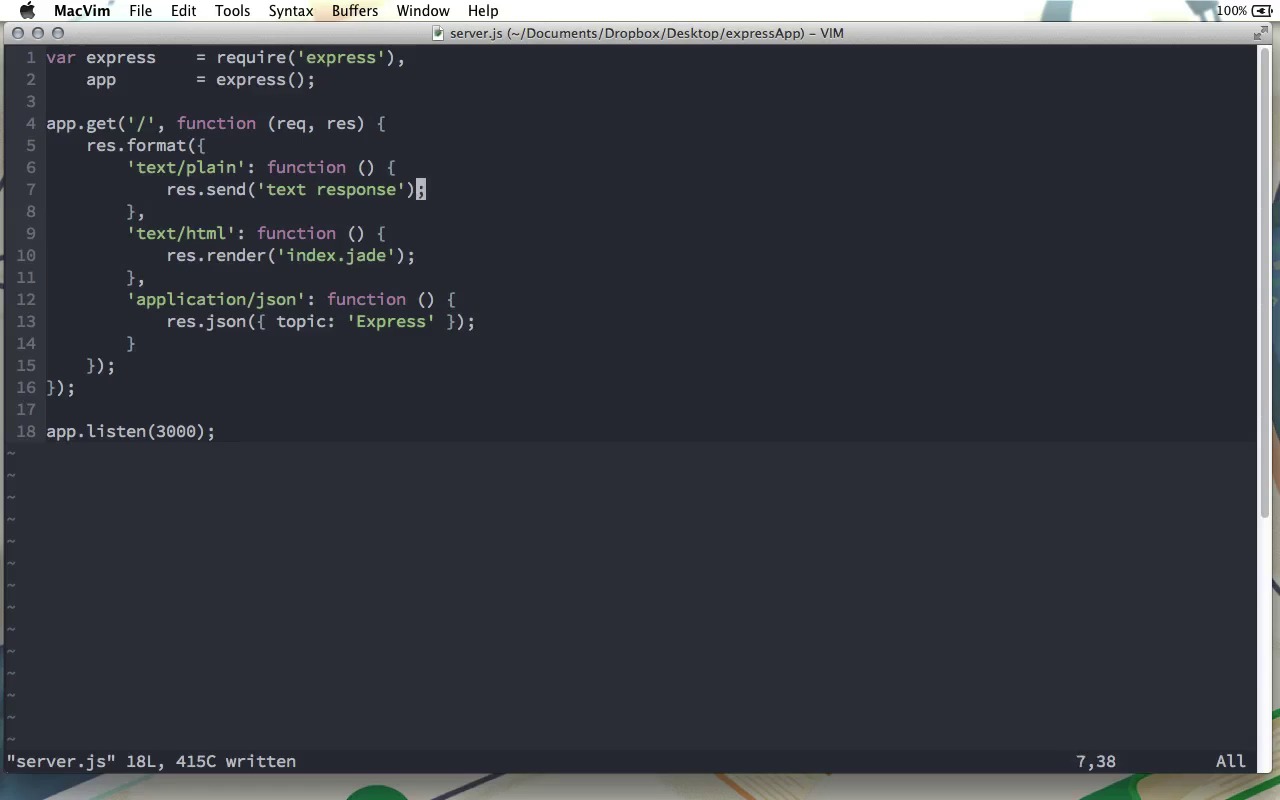Screen dimensions: 1280x800
Task: Click the 'application/json' string
Action: (x=216, y=300)
